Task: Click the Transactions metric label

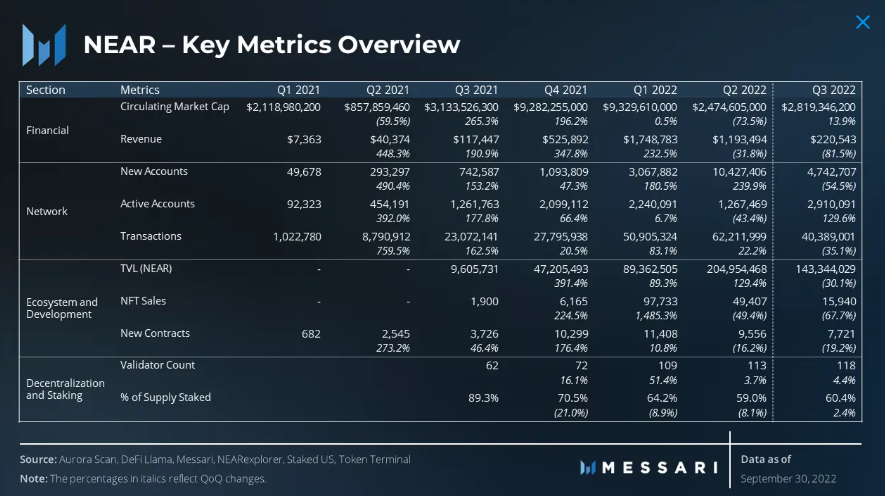Action: pos(151,236)
